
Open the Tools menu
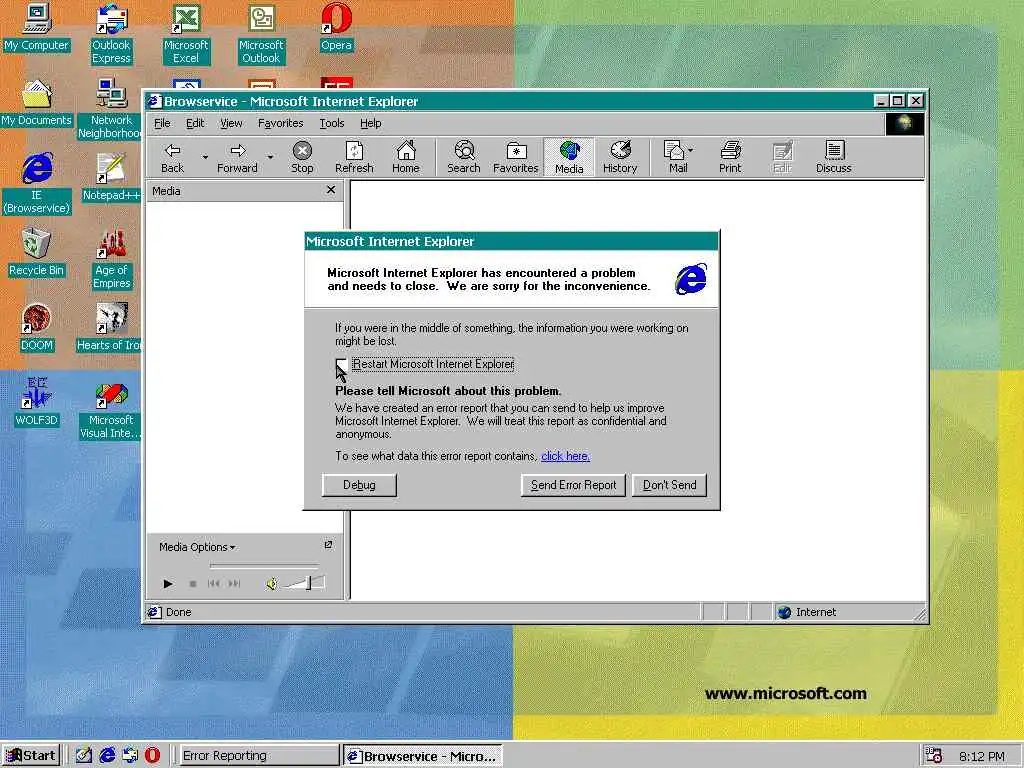click(332, 123)
